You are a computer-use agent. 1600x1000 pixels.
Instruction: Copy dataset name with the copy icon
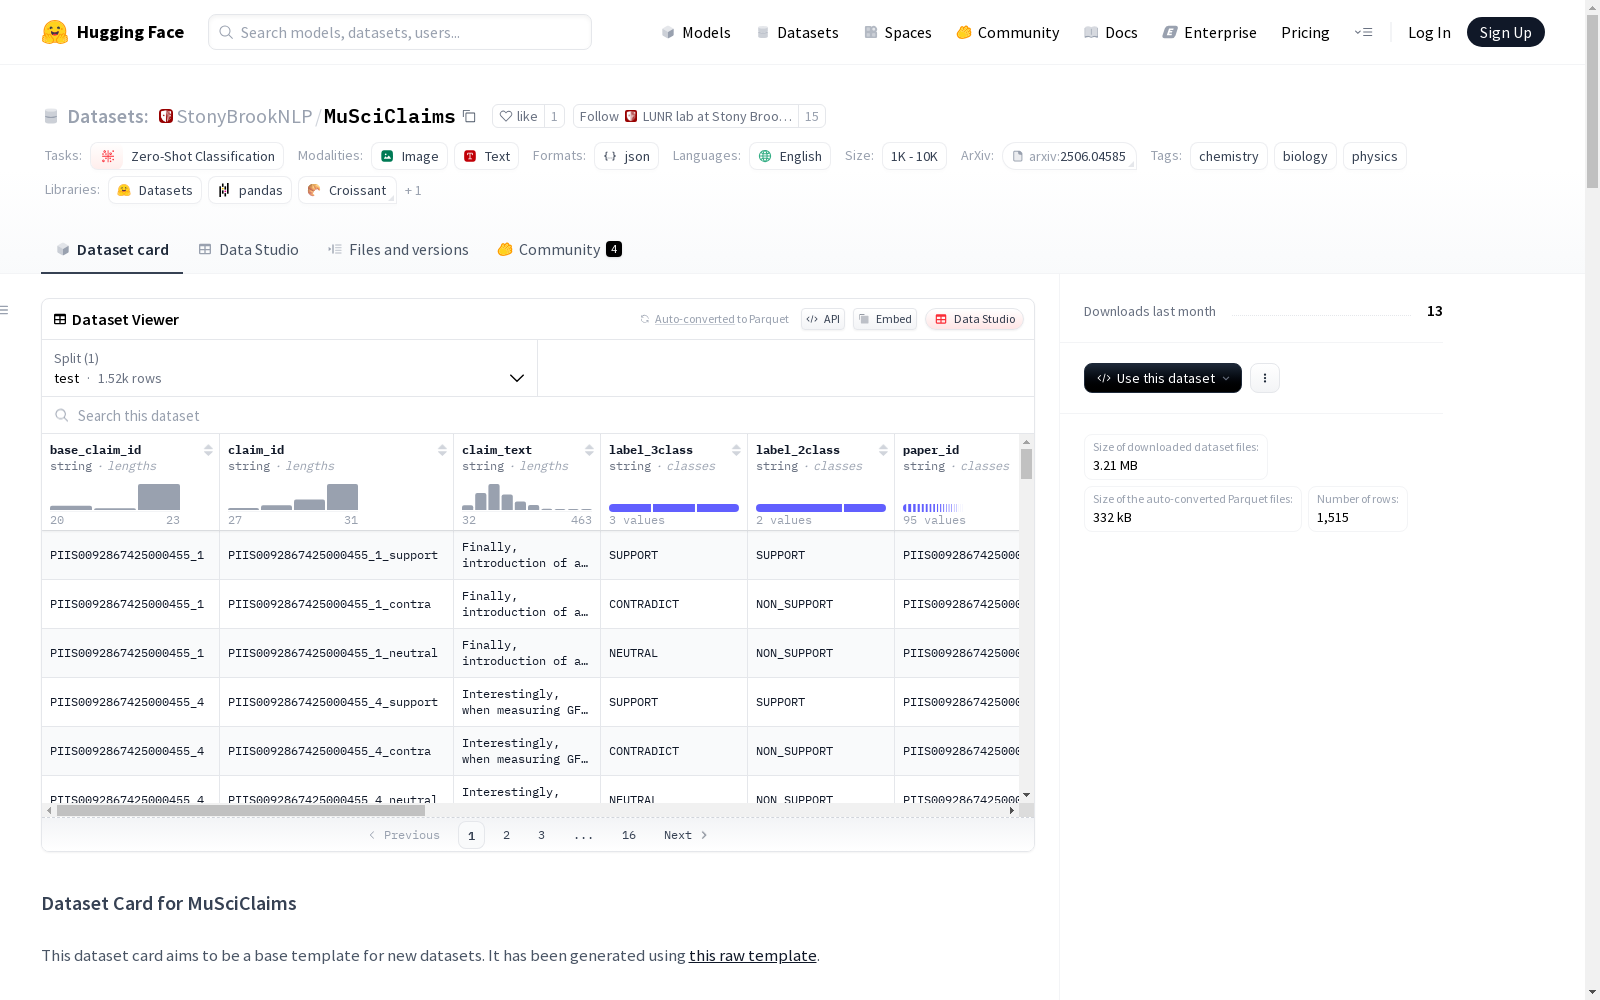469,116
